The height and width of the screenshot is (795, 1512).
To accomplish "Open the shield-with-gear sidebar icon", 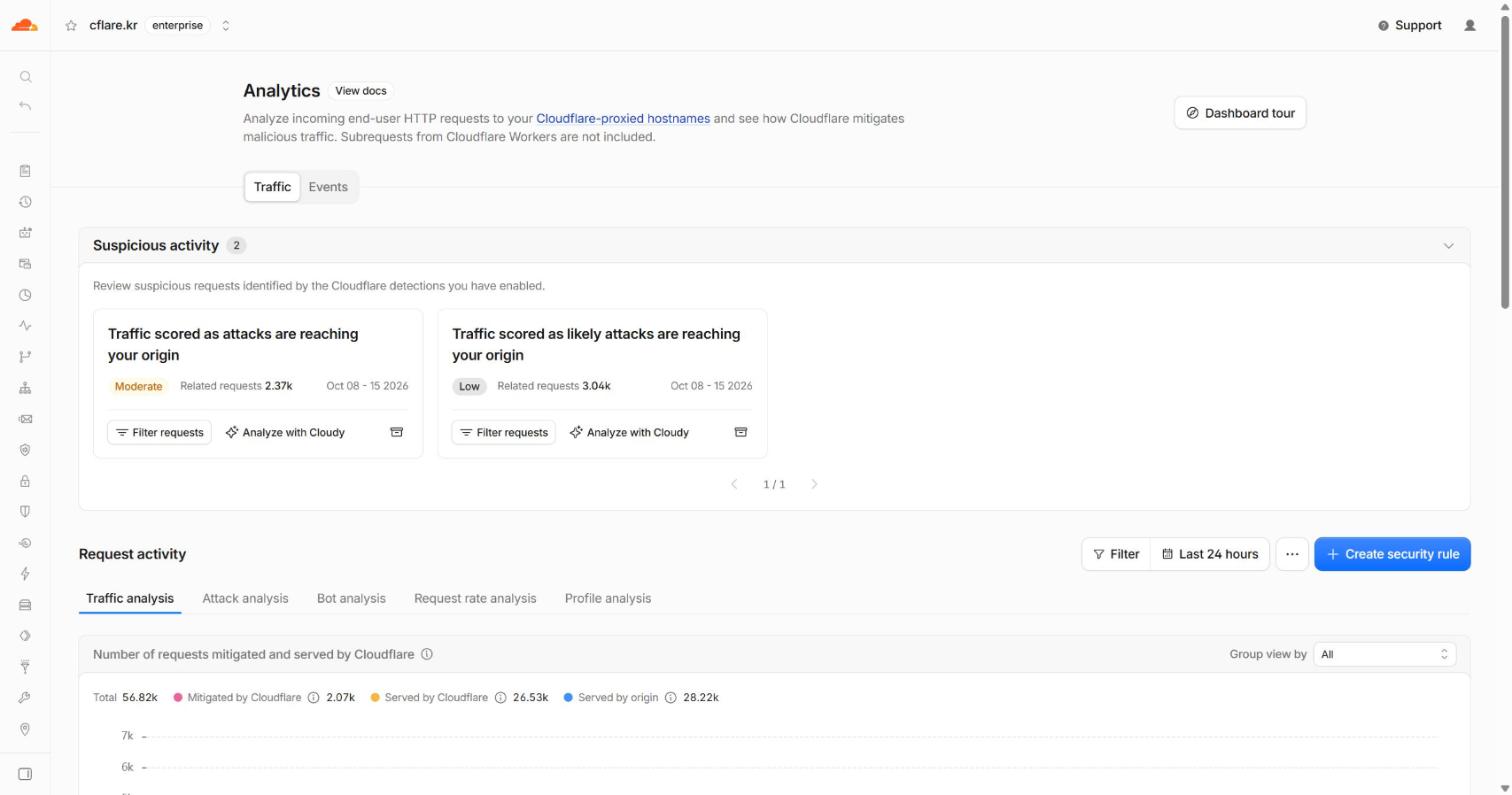I will point(25,450).
